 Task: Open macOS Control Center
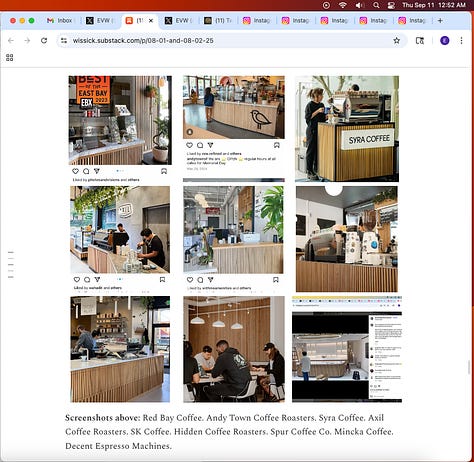point(391,5)
